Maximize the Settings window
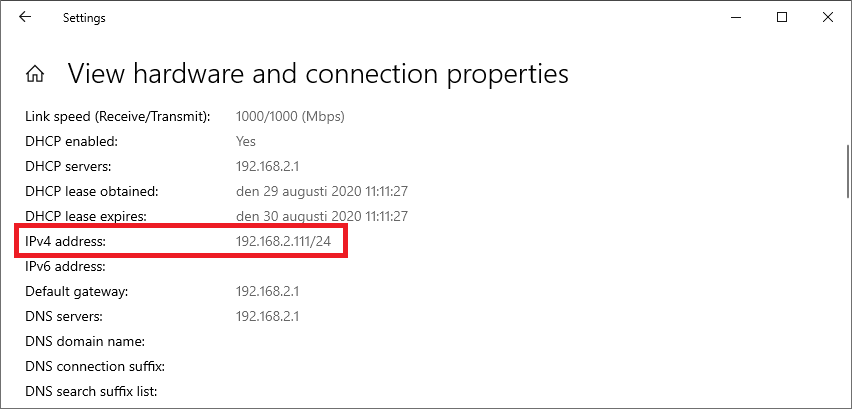The image size is (852, 409). [783, 17]
